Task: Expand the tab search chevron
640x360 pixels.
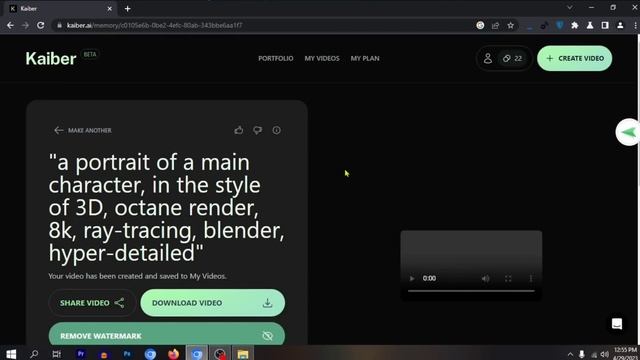Action: pyautogui.click(x=569, y=7)
